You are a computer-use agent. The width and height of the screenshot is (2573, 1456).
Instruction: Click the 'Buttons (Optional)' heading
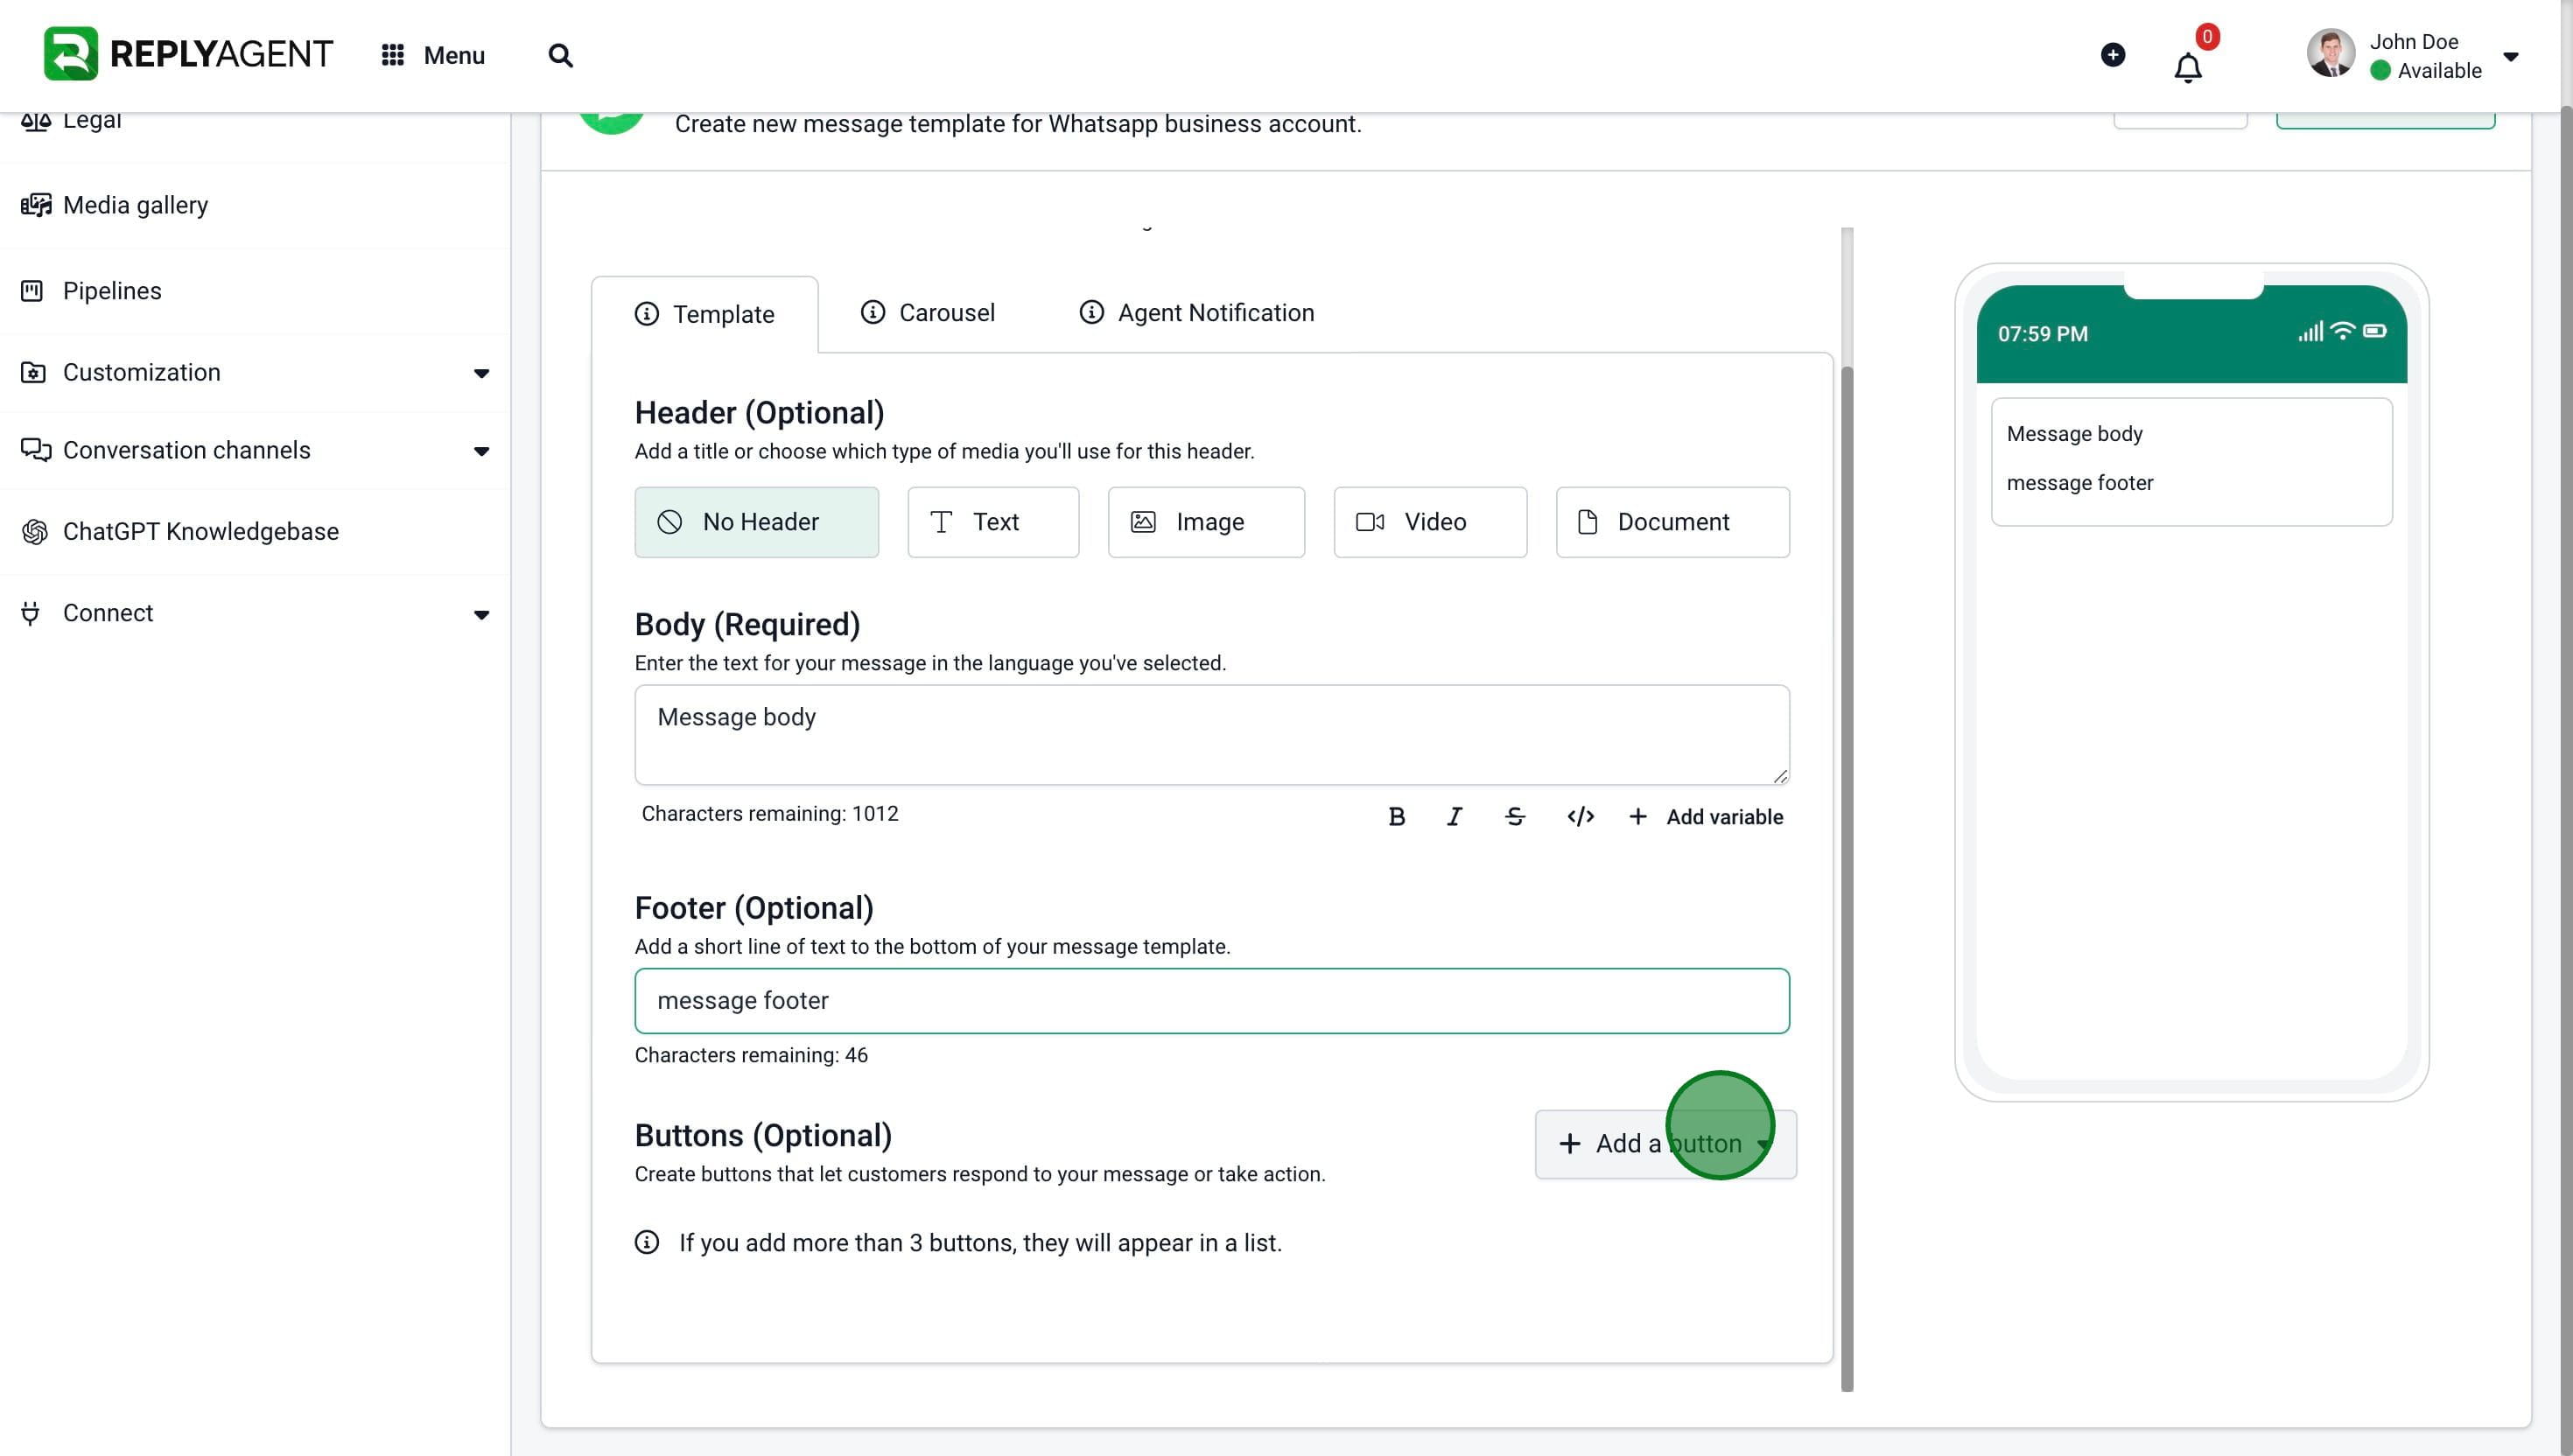tap(764, 1136)
